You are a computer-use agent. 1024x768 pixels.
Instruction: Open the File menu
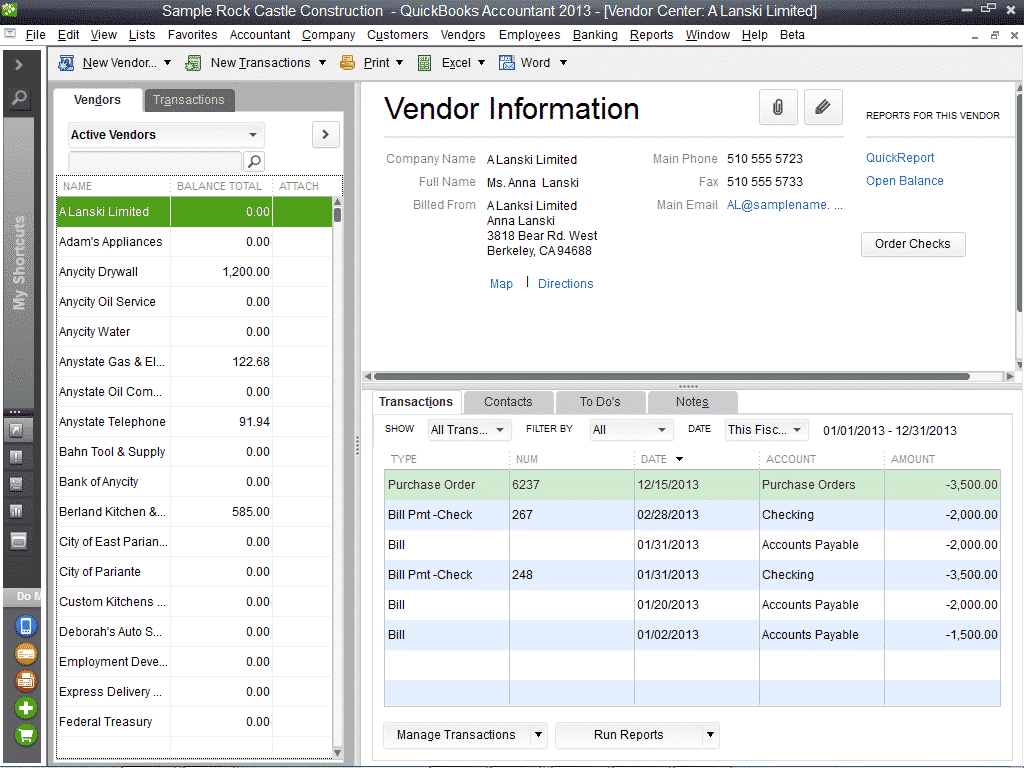(x=35, y=35)
